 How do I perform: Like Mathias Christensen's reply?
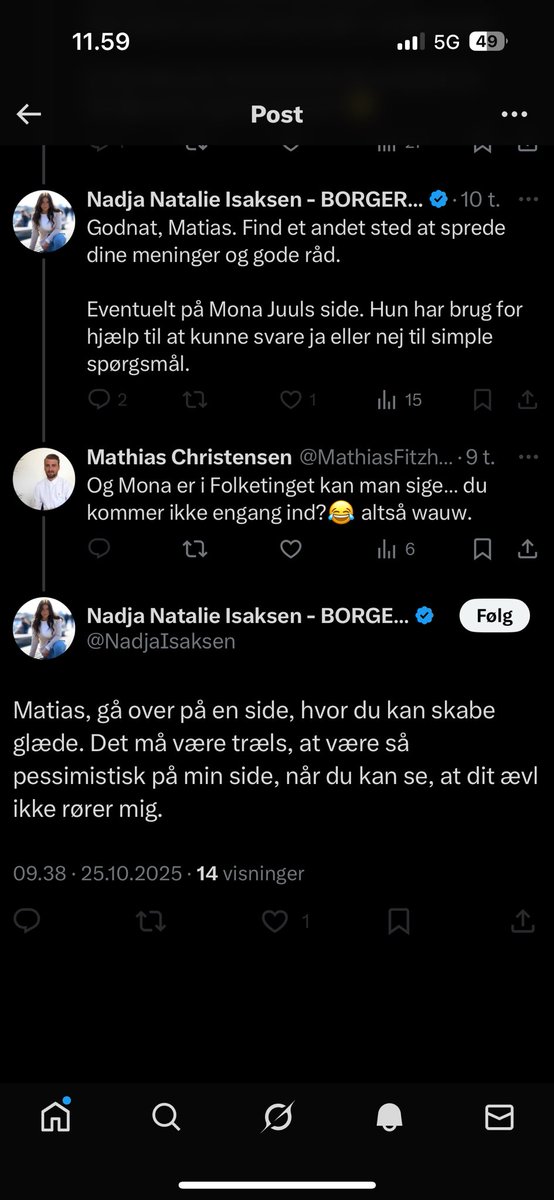tap(290, 549)
